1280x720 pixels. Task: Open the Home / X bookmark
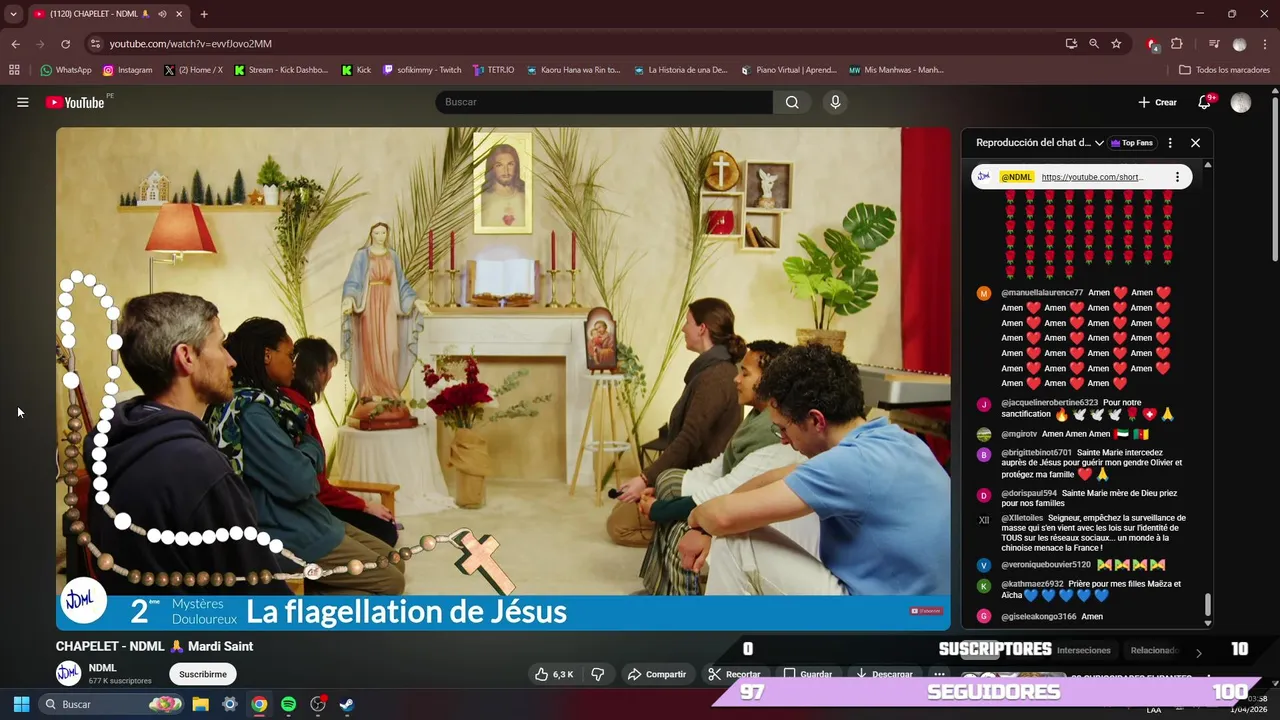coord(194,70)
